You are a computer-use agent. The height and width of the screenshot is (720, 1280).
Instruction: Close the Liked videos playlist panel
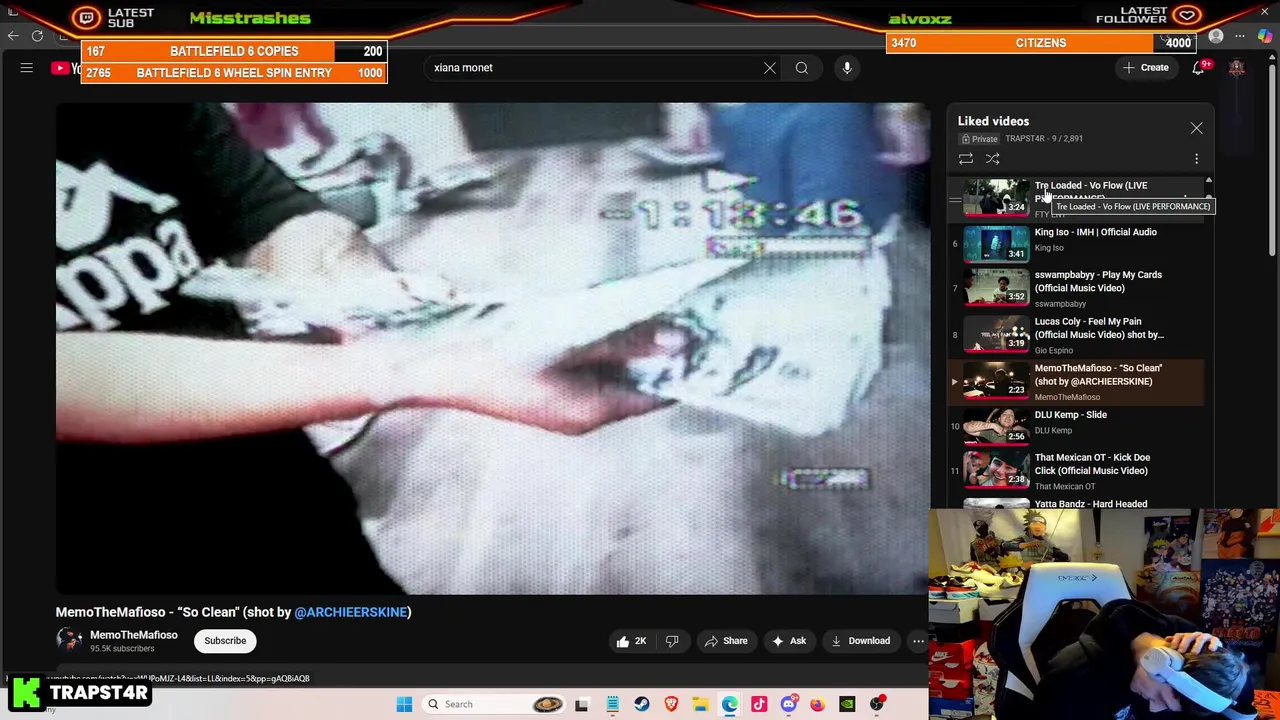pos(1196,128)
